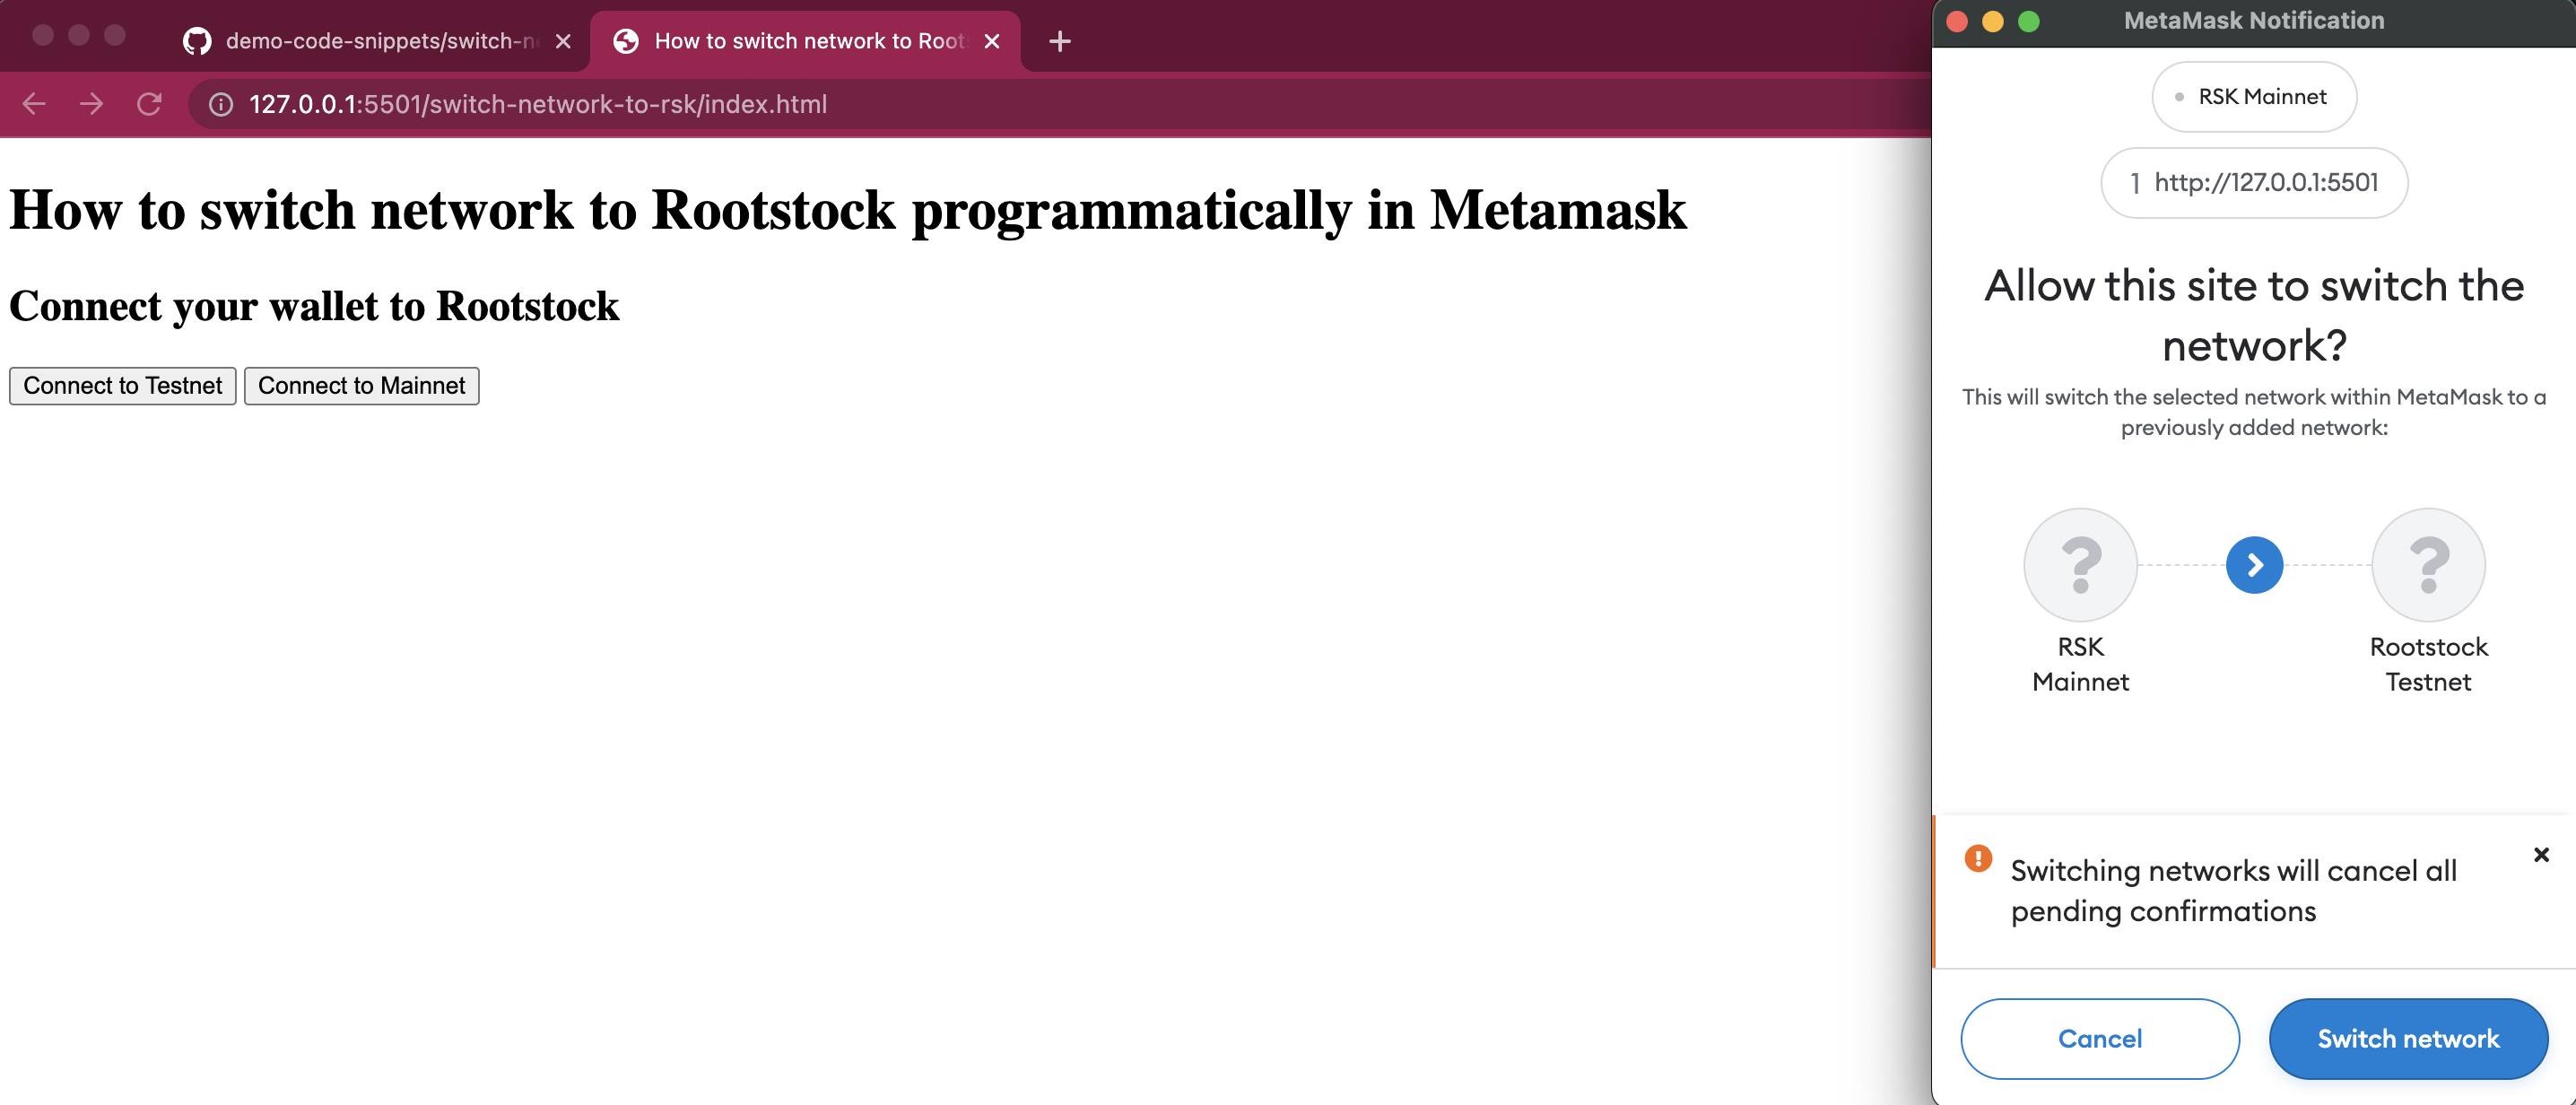Select the RSK Mainnet network dropdown

click(2252, 95)
